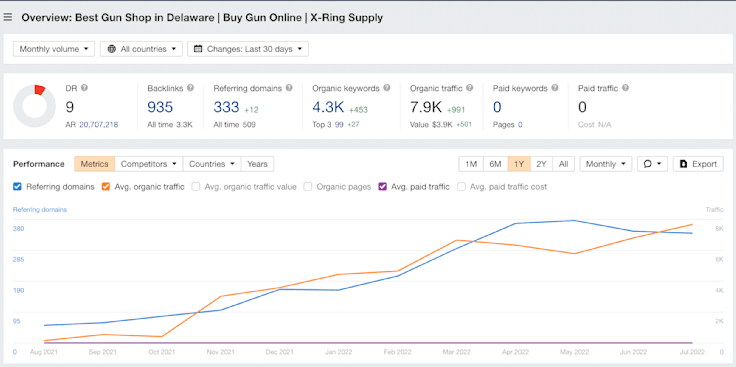The height and width of the screenshot is (367, 736).
Task: Click the DR value 9
Action: pyautogui.click(x=70, y=107)
